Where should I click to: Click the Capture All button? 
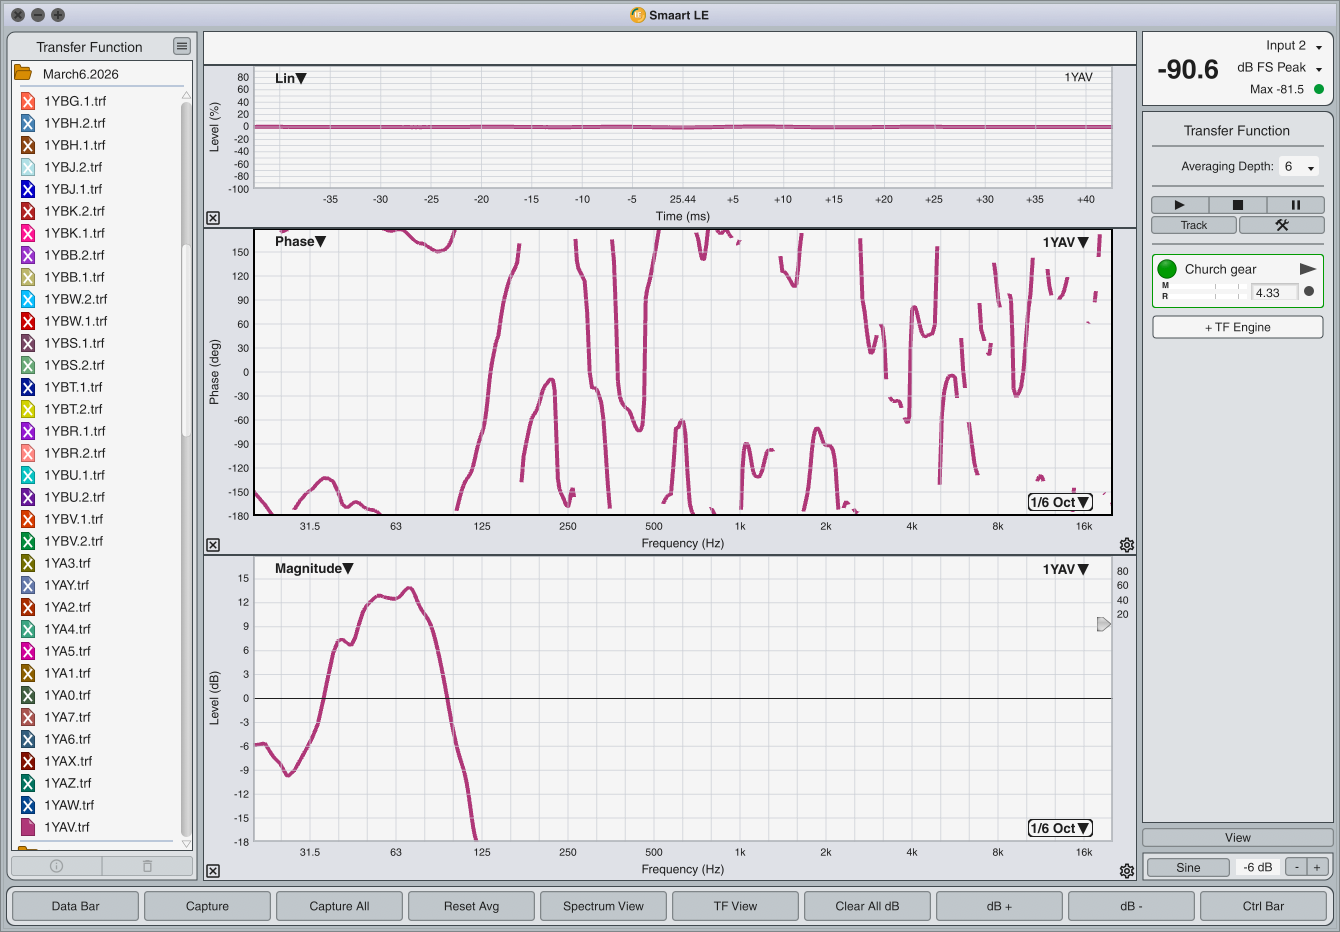(x=339, y=906)
